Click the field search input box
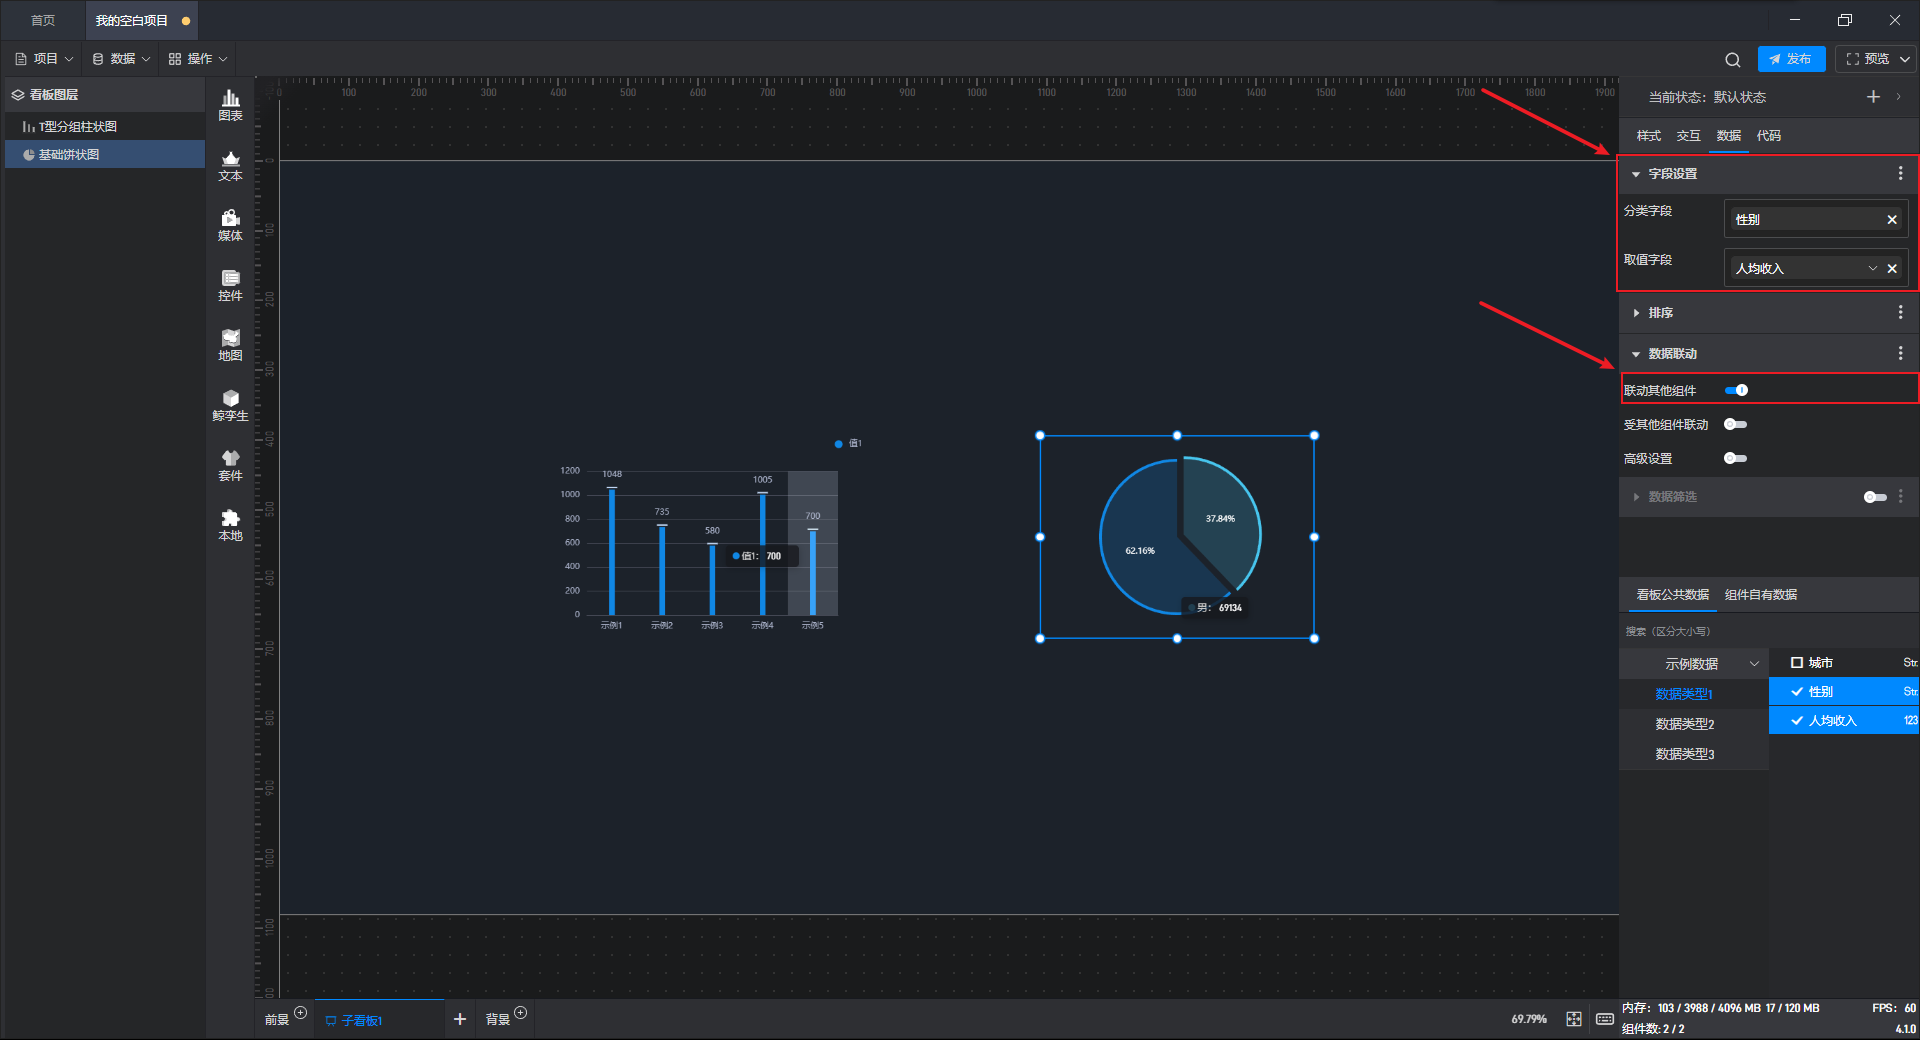The image size is (1920, 1040). tap(1768, 631)
